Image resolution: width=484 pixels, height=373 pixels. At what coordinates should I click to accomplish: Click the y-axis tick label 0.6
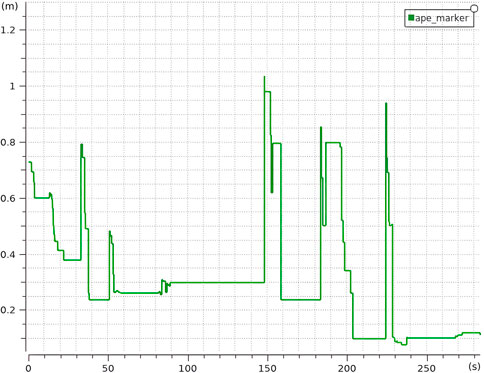[8, 198]
